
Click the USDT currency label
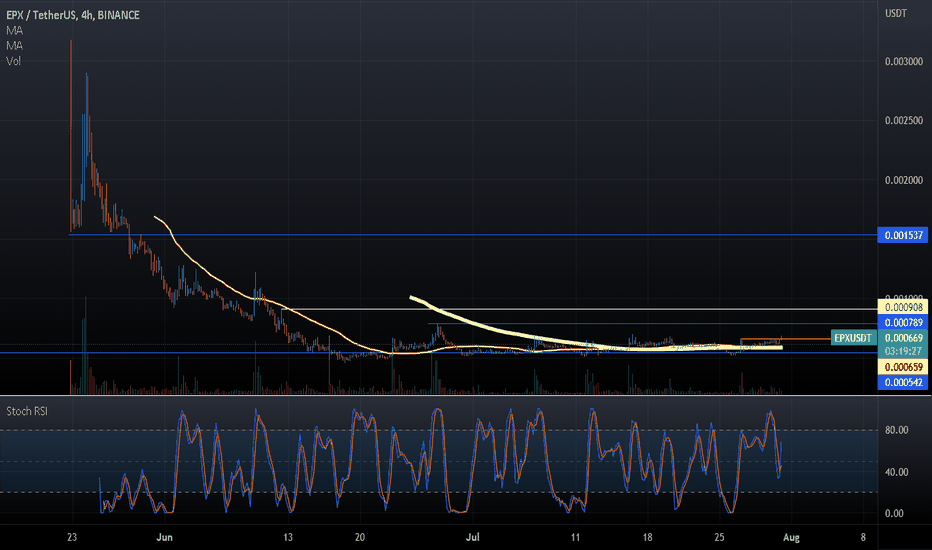[896, 14]
